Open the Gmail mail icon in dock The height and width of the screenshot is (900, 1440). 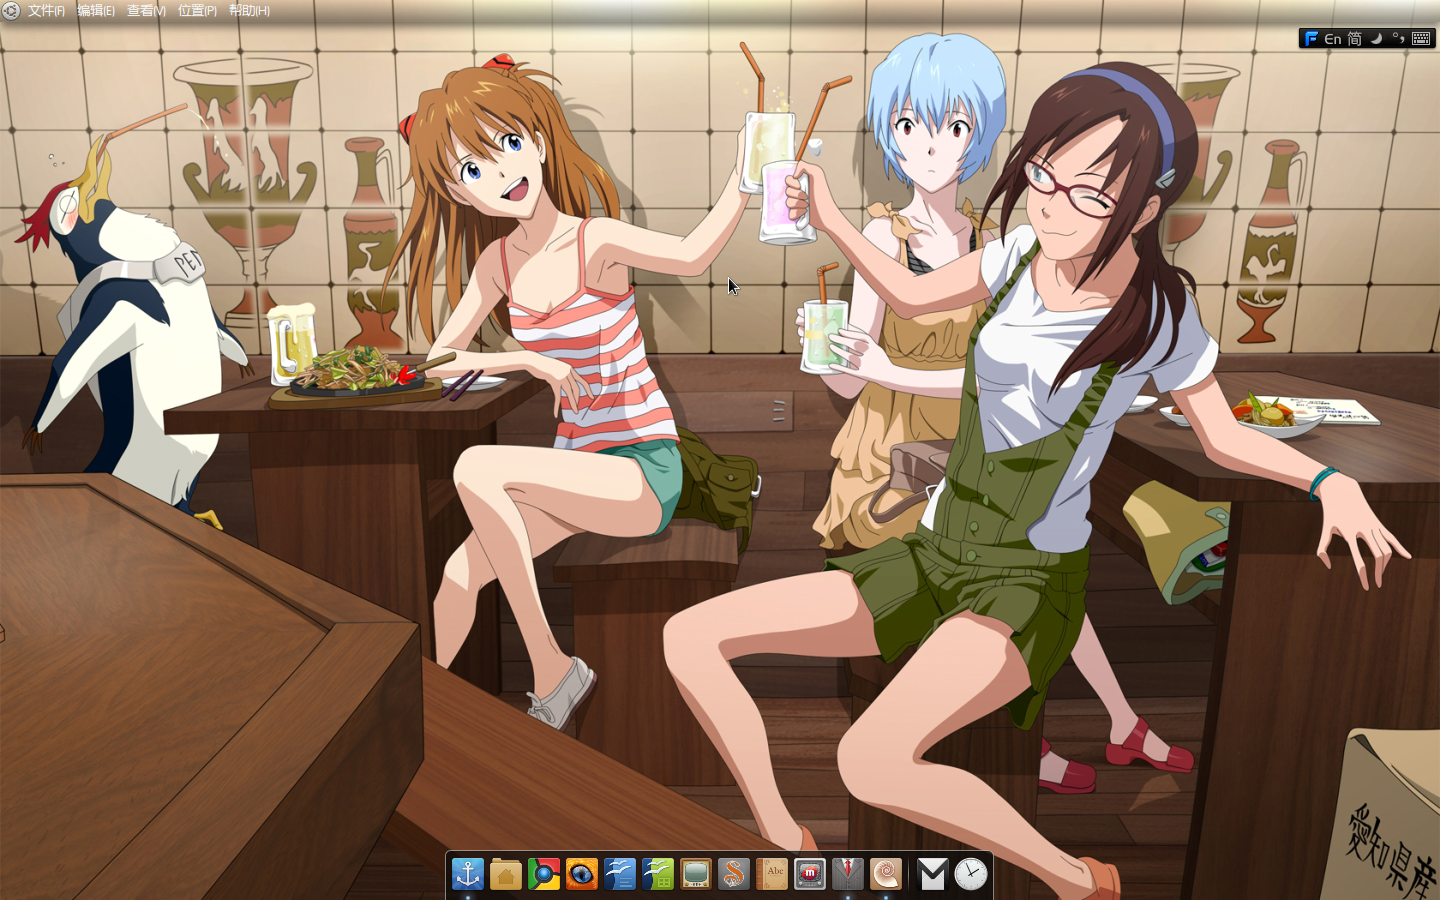click(x=933, y=874)
